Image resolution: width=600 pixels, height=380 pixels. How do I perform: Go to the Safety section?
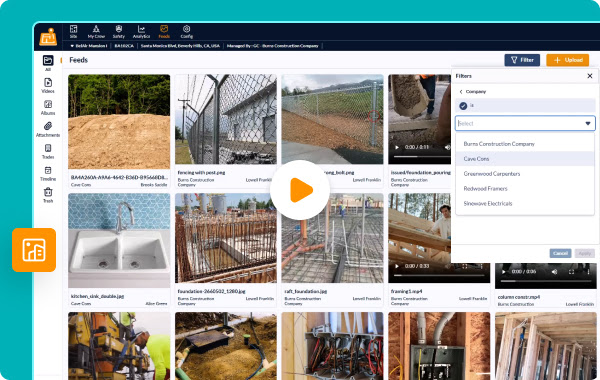pos(119,32)
